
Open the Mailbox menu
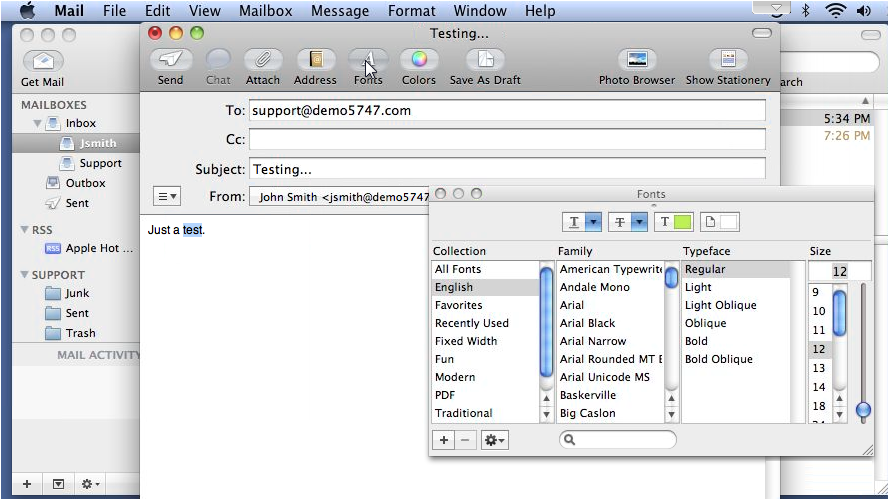pos(265,10)
